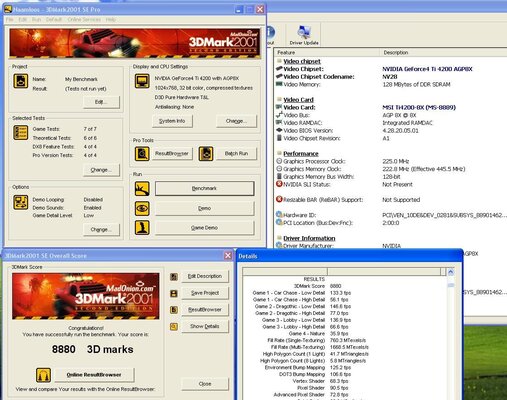Click the Benchmark run icon

pyautogui.click(x=142, y=189)
